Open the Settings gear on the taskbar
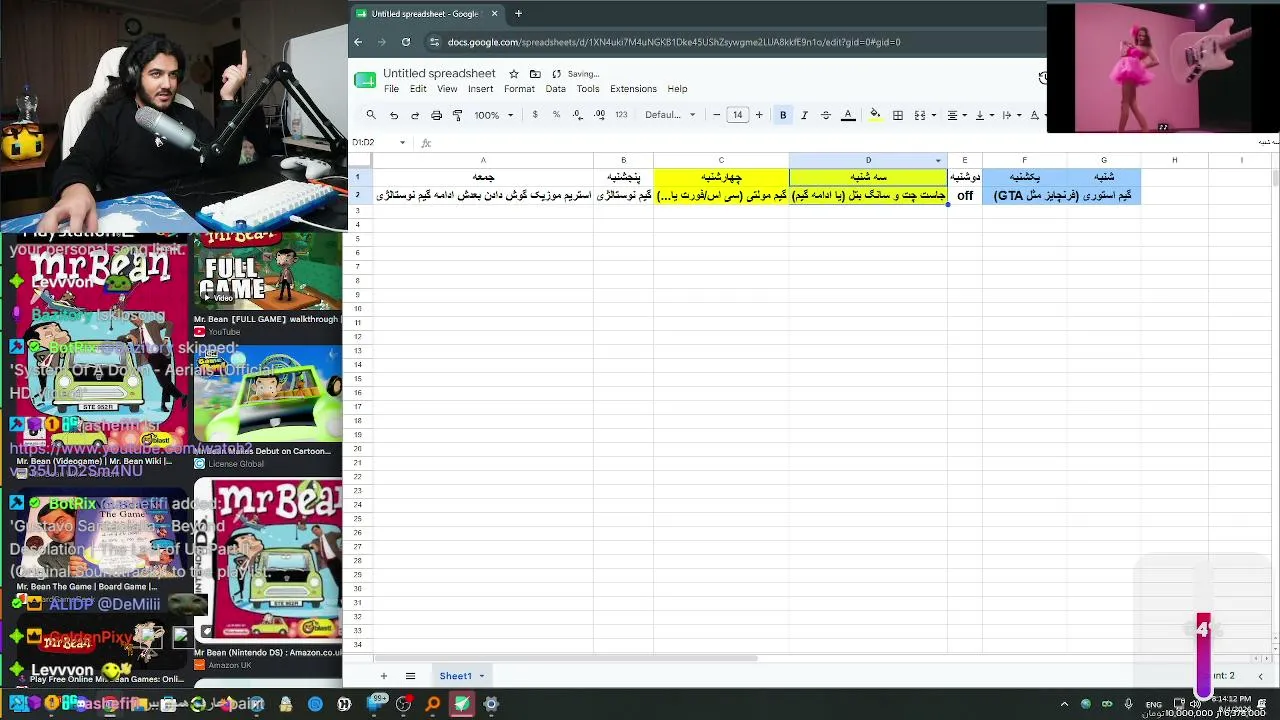The height and width of the screenshot is (720, 1280). (491, 704)
